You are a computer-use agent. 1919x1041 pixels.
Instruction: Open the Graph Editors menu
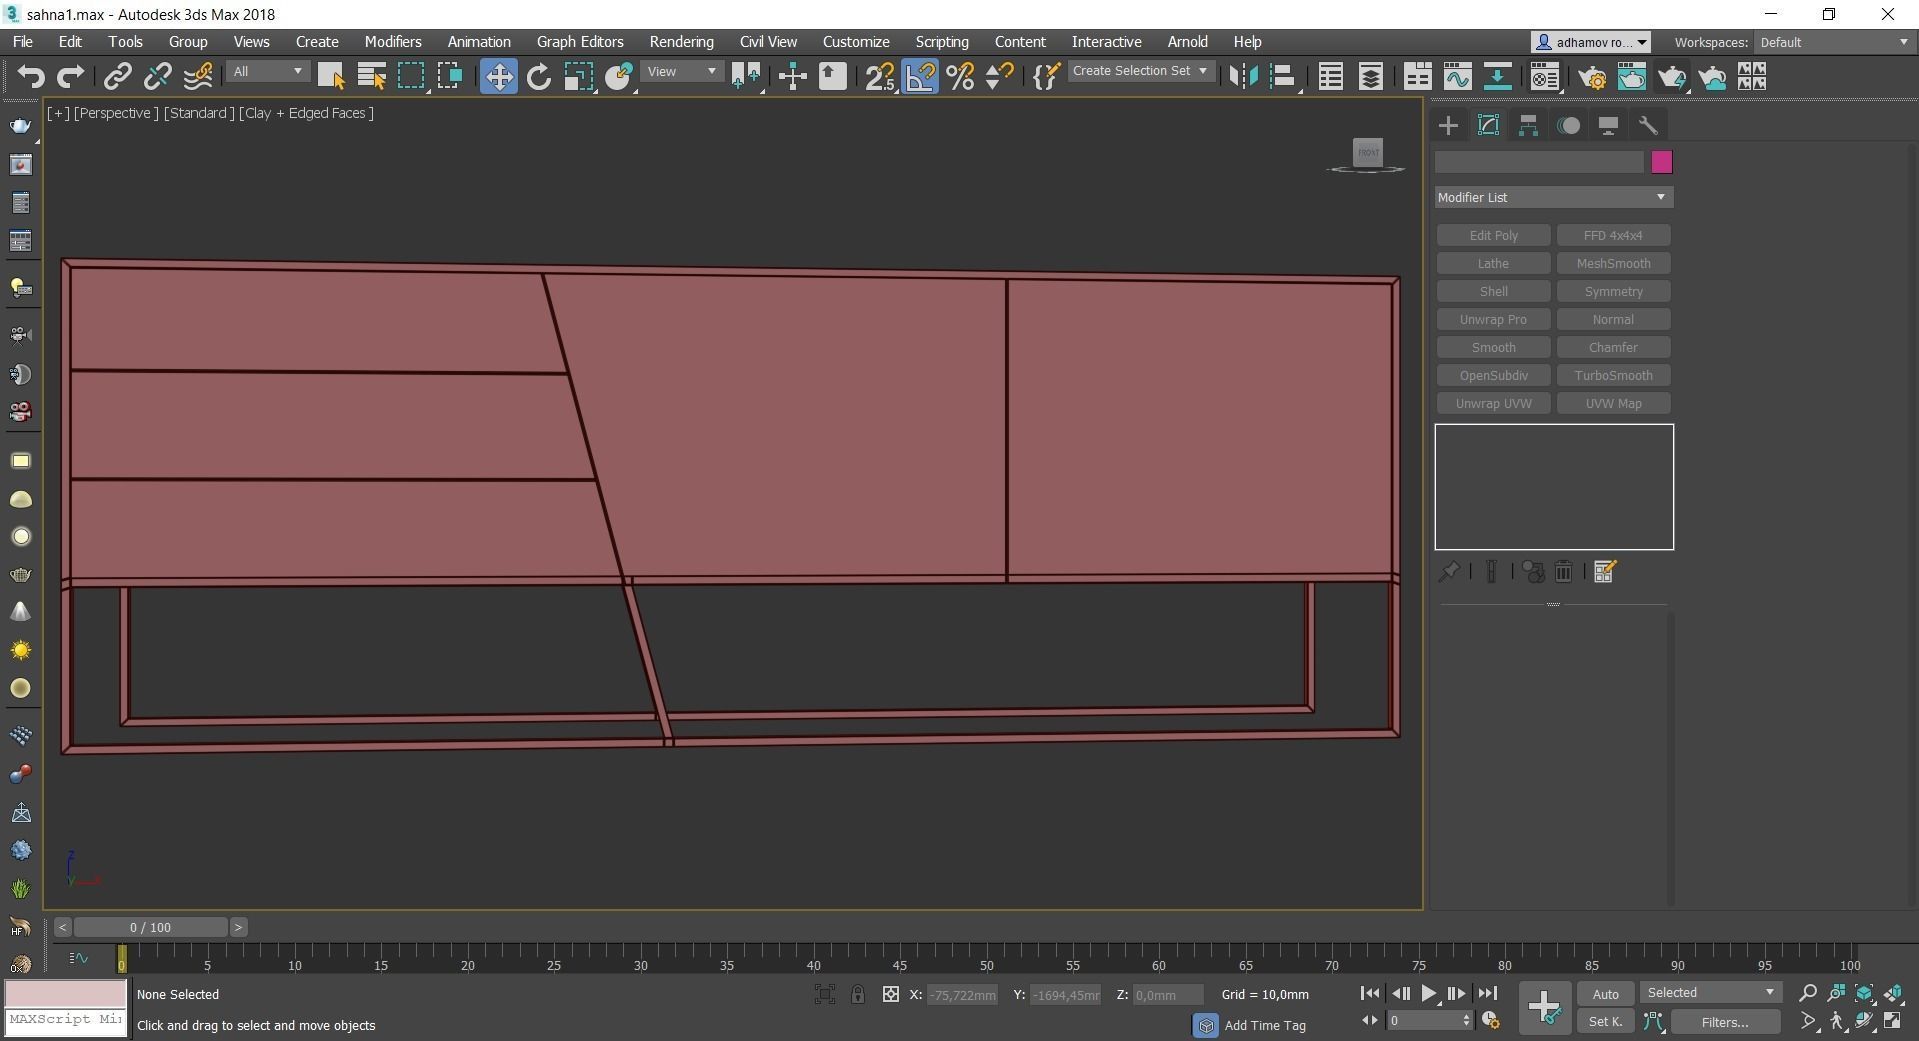[580, 42]
